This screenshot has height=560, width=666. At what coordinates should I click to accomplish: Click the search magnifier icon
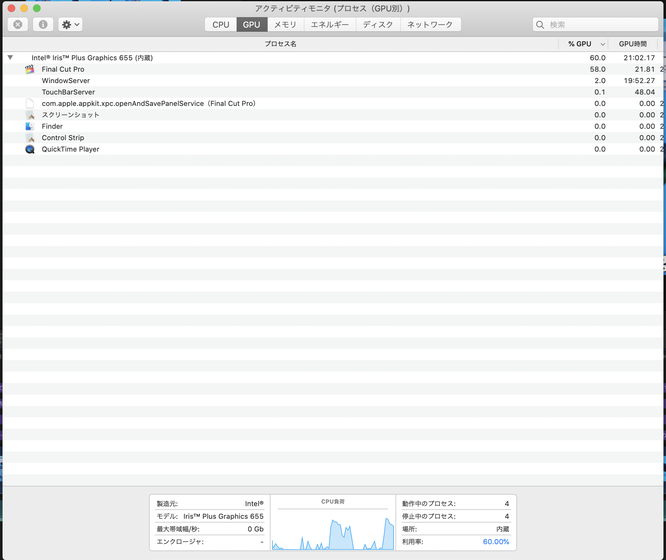[x=540, y=25]
